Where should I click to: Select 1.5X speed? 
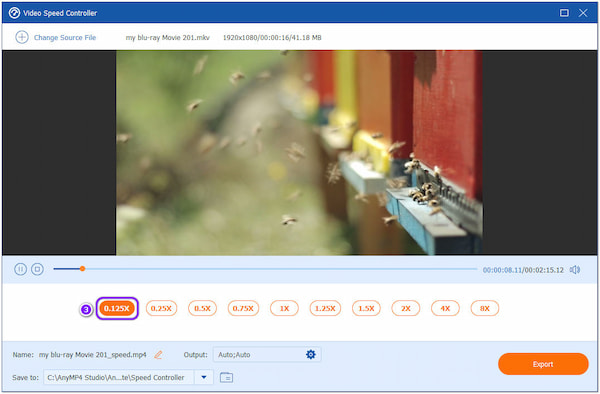366,308
